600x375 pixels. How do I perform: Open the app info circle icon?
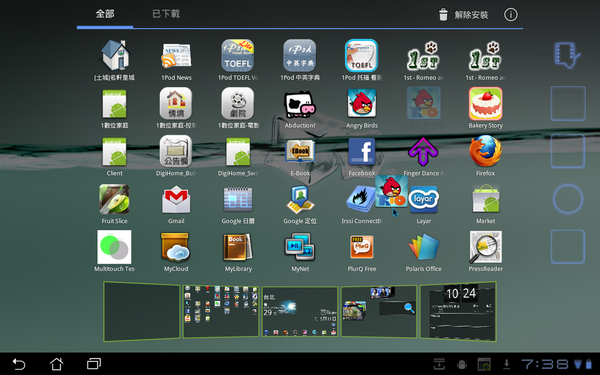point(510,15)
